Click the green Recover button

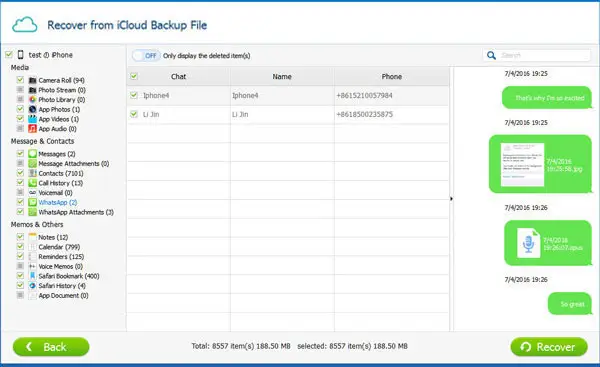tap(549, 347)
